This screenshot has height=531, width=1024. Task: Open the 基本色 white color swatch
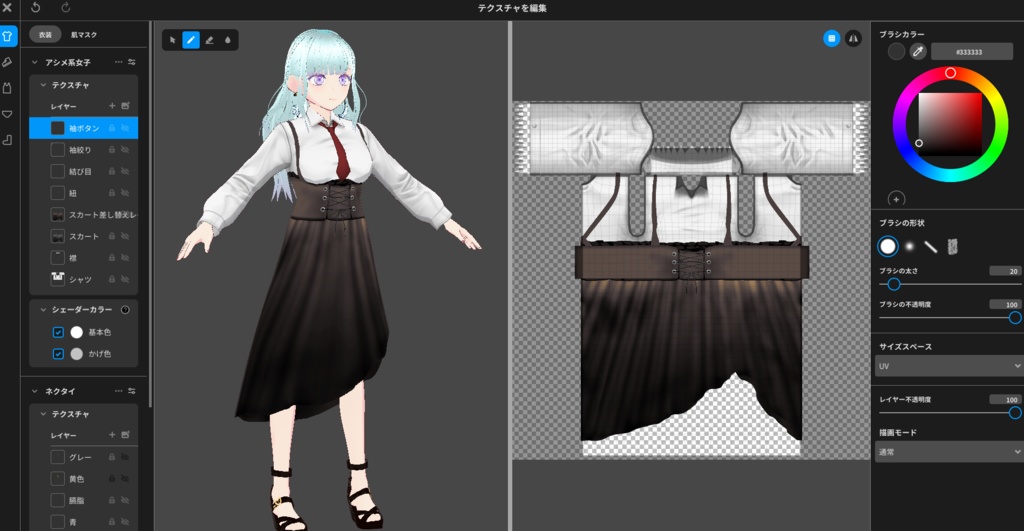tap(76, 332)
